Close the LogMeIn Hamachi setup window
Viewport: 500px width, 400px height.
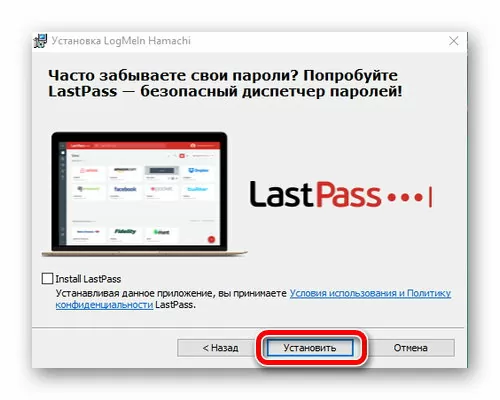453,41
